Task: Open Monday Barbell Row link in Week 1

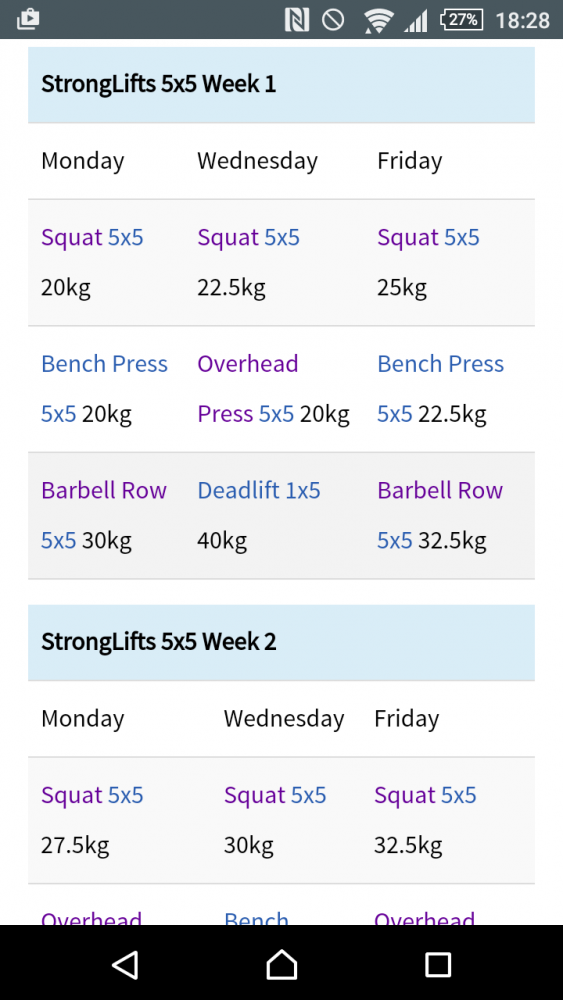Action: coord(104,515)
